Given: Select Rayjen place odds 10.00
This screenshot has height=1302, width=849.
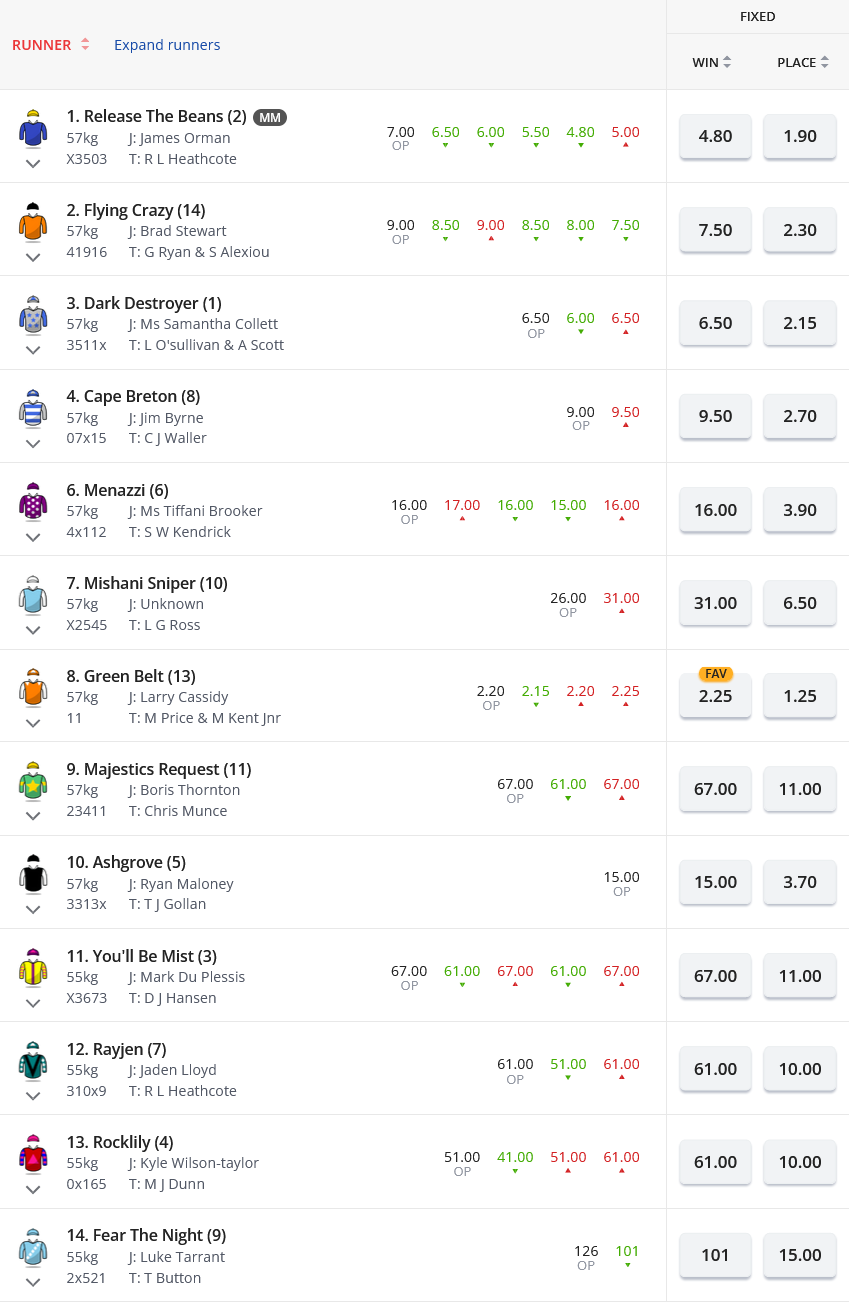Looking at the screenshot, I should tap(800, 1069).
